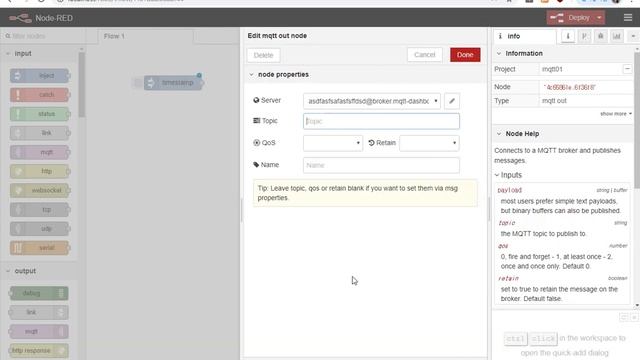This screenshot has width=640, height=360.
Task: Click the Done button
Action: tap(465, 55)
